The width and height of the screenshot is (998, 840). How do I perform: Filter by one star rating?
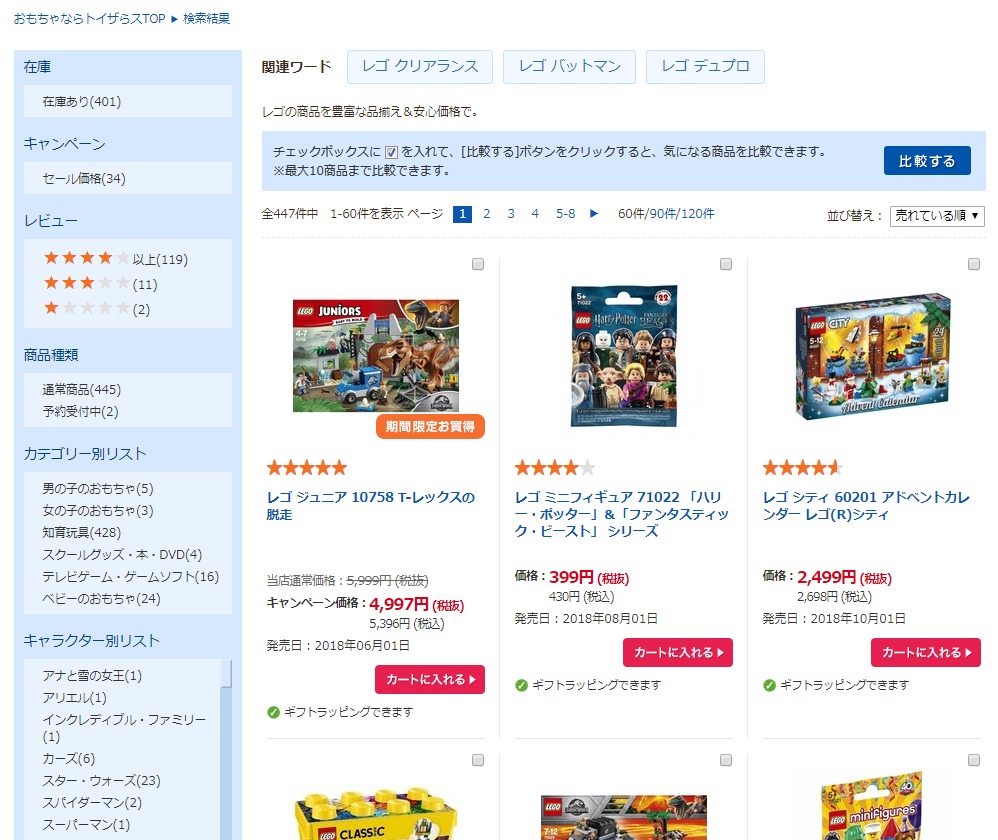[96, 309]
